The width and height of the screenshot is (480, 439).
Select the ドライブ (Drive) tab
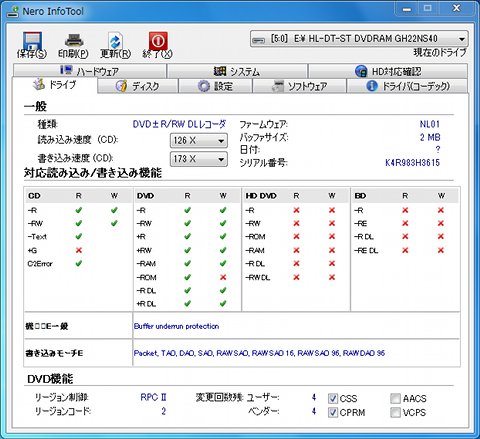55,85
